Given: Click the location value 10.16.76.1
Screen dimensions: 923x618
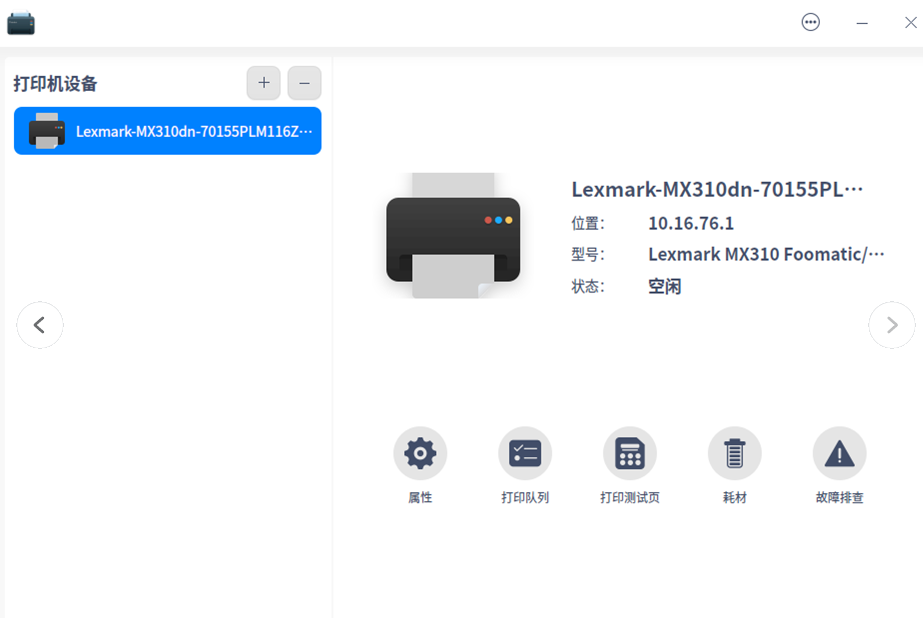Looking at the screenshot, I should click(x=691, y=224).
